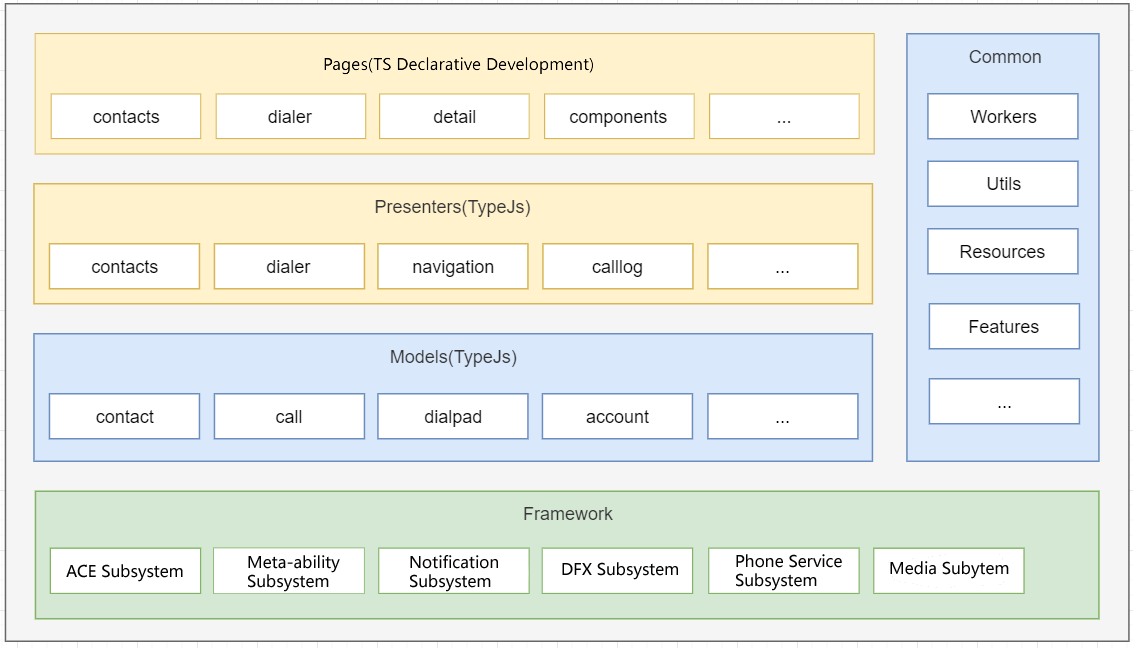Select the Resources box in Common

(x=1003, y=252)
